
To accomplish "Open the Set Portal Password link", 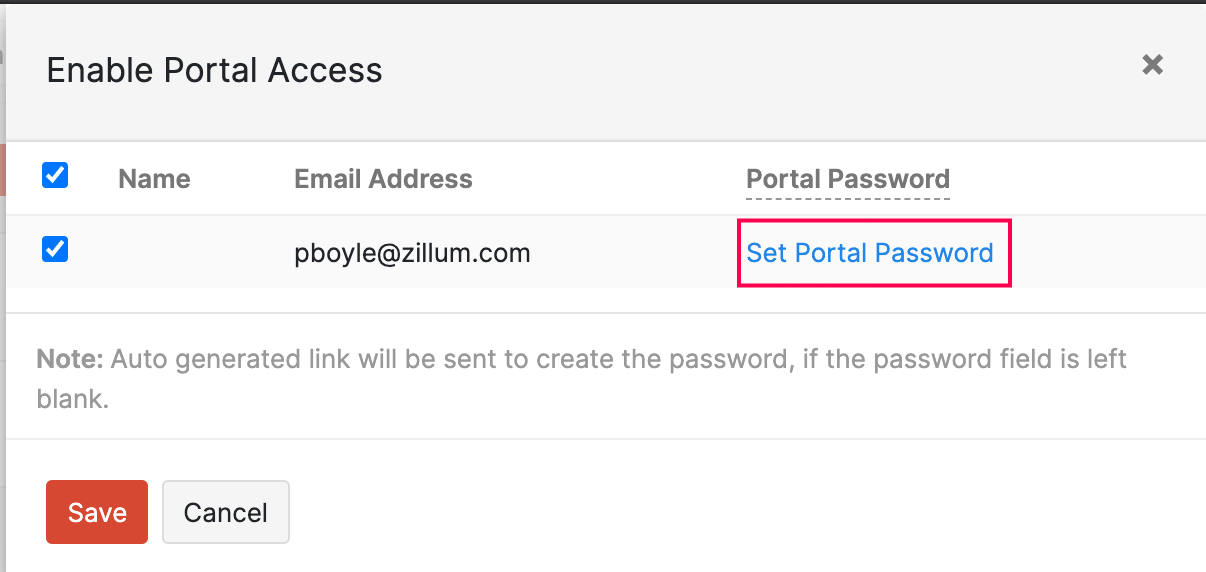I will pyautogui.click(x=870, y=253).
